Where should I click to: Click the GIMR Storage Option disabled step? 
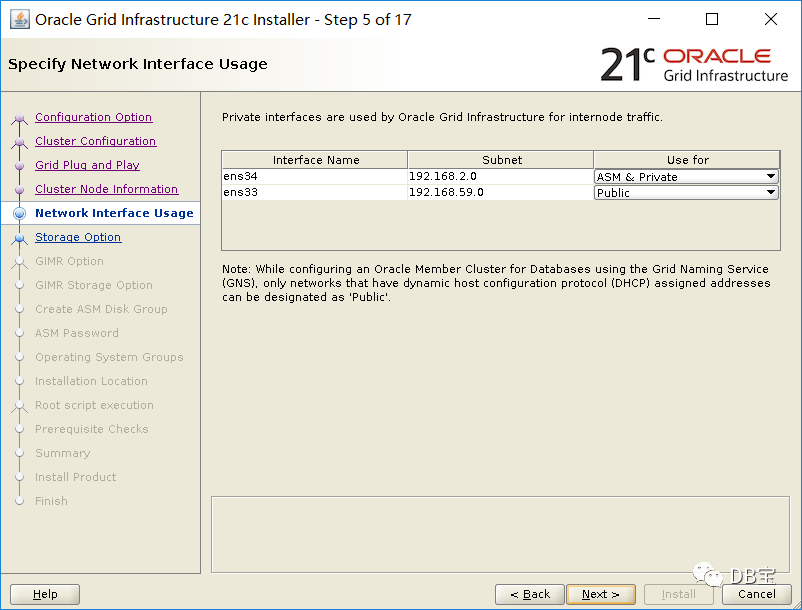pos(94,285)
